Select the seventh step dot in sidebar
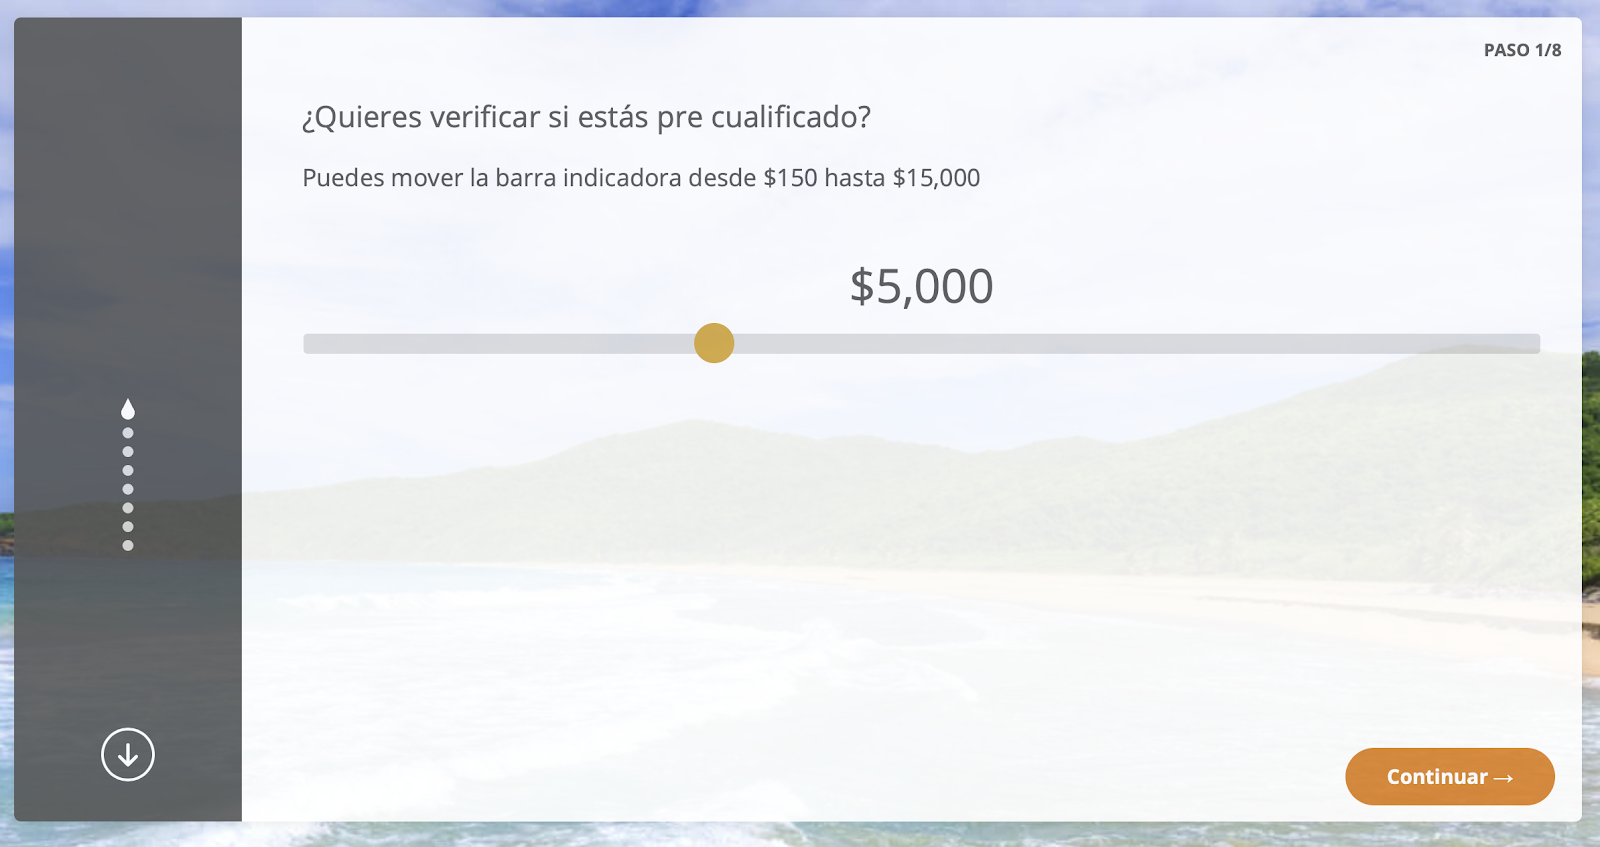The width and height of the screenshot is (1600, 847). tap(128, 526)
